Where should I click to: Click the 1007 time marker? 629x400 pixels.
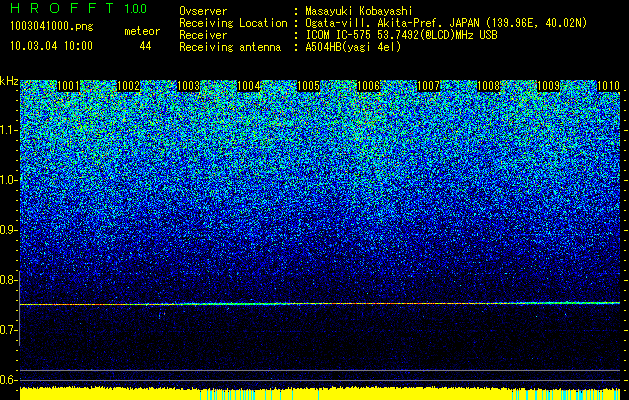tap(428, 86)
